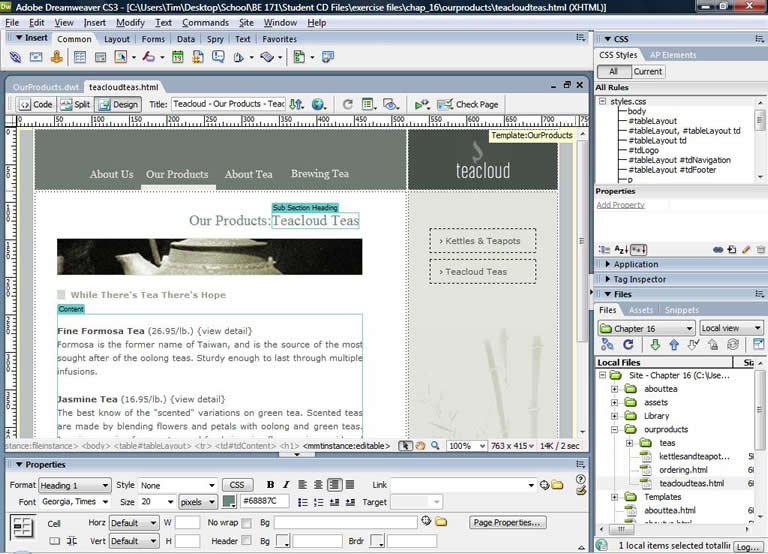Click the Add Property link
The height and width of the screenshot is (554, 768).
(x=621, y=205)
